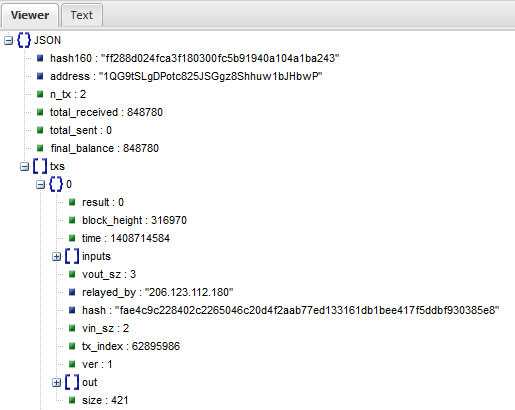Click the out array bracket icon

[72, 382]
